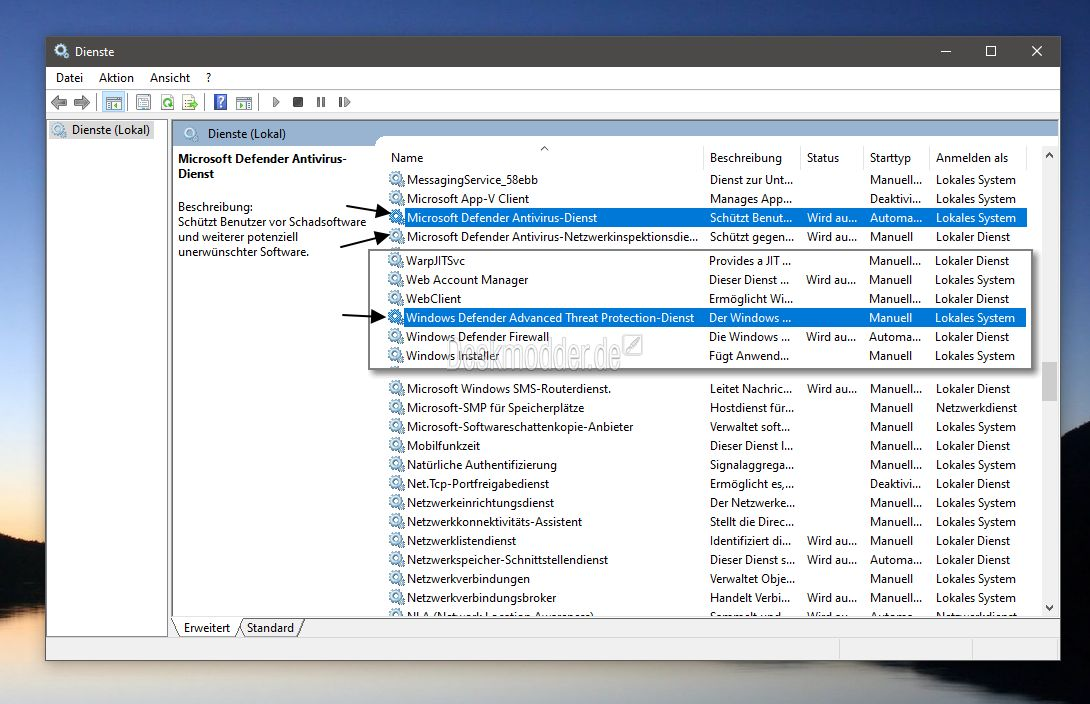1090x704 pixels.
Task: Click the Pause service icon
Action: tap(320, 102)
